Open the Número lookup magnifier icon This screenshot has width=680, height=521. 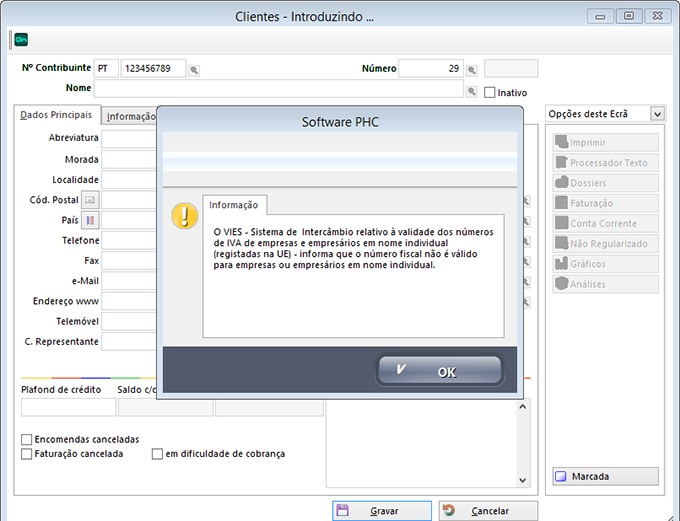[472, 70]
